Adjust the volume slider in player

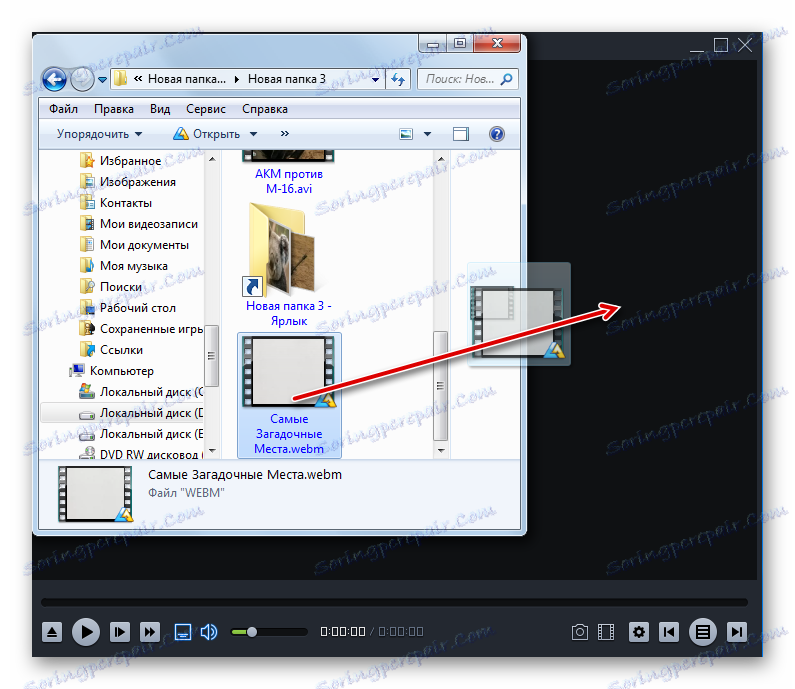point(269,632)
